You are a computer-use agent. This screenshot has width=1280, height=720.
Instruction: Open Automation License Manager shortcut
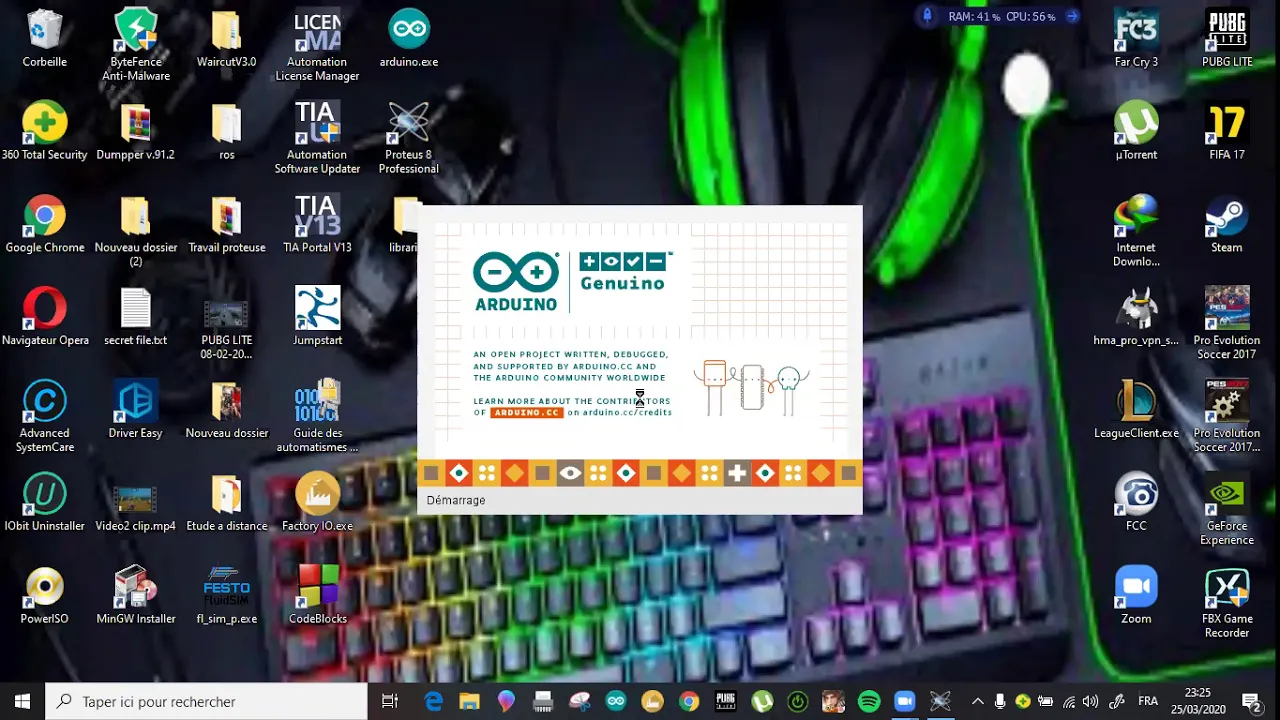click(317, 45)
